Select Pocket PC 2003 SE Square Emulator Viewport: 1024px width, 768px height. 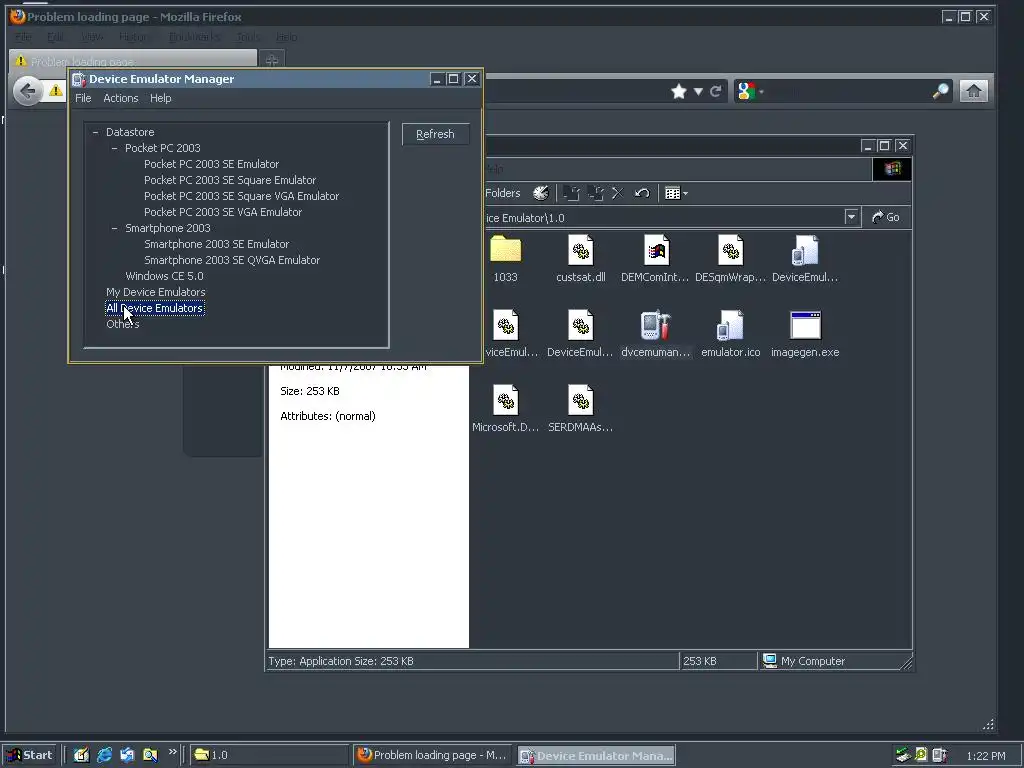pyautogui.click(x=230, y=180)
